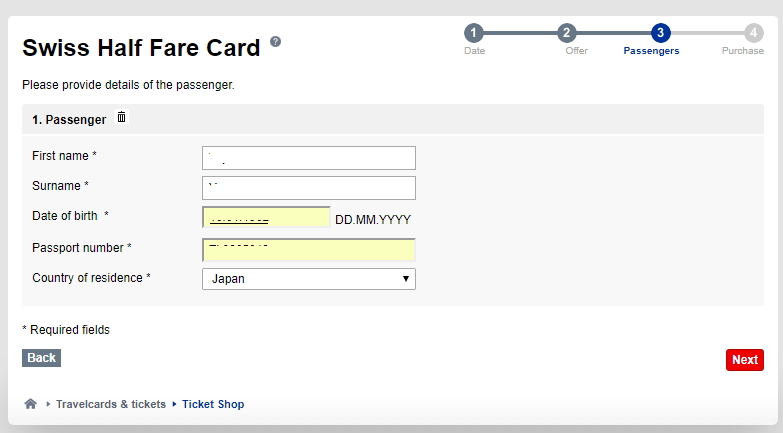
Task: Click the help question mark icon
Action: click(x=275, y=41)
